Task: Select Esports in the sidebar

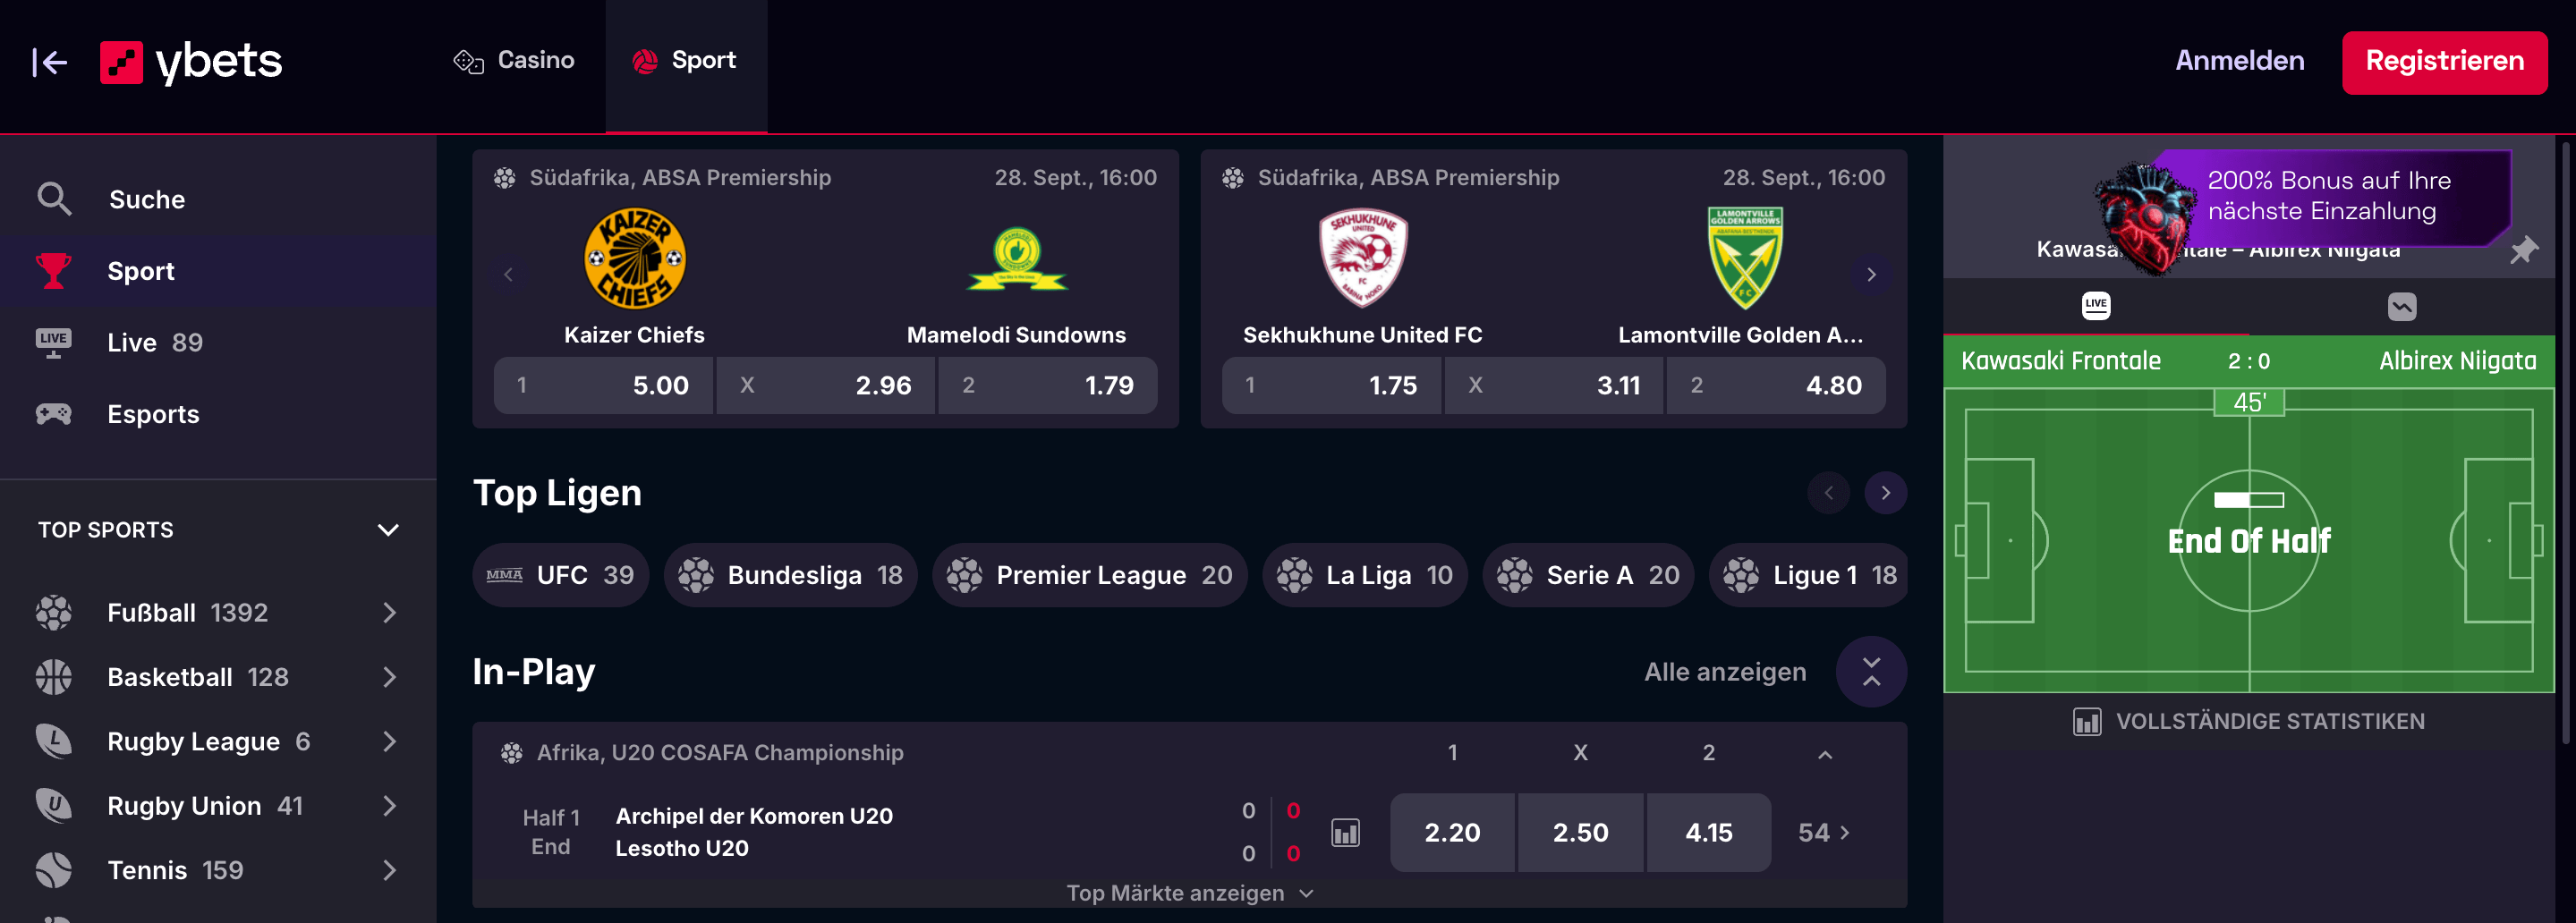Action: coord(153,414)
